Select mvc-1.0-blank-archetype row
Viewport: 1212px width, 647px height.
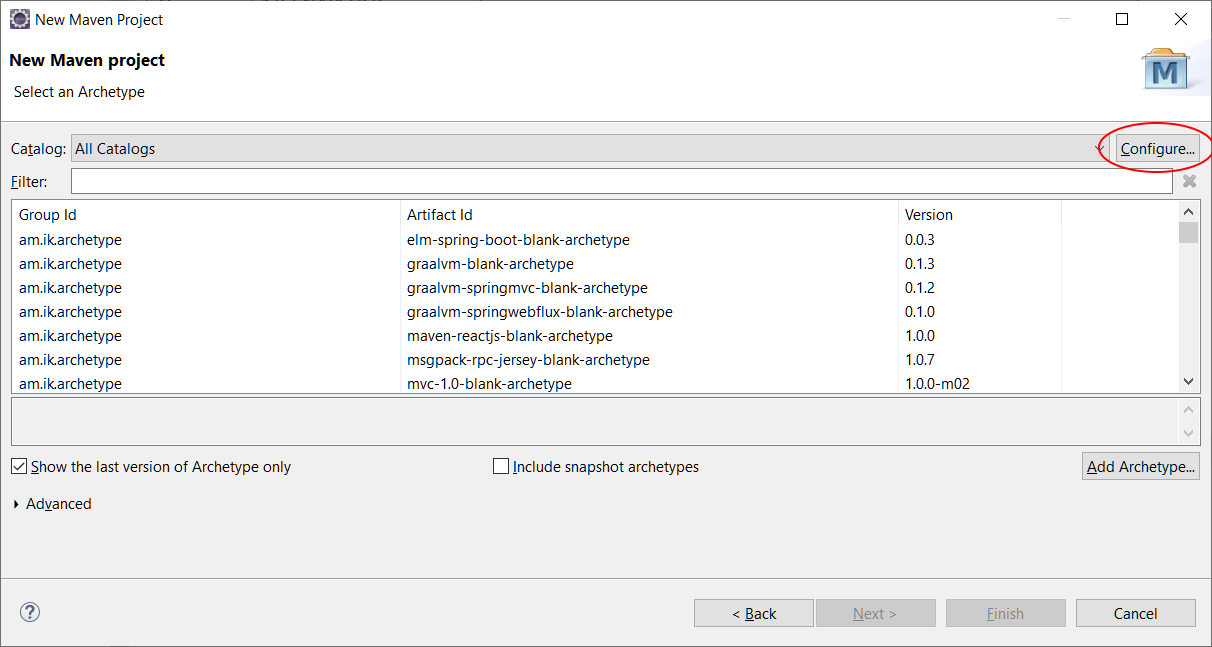point(595,383)
